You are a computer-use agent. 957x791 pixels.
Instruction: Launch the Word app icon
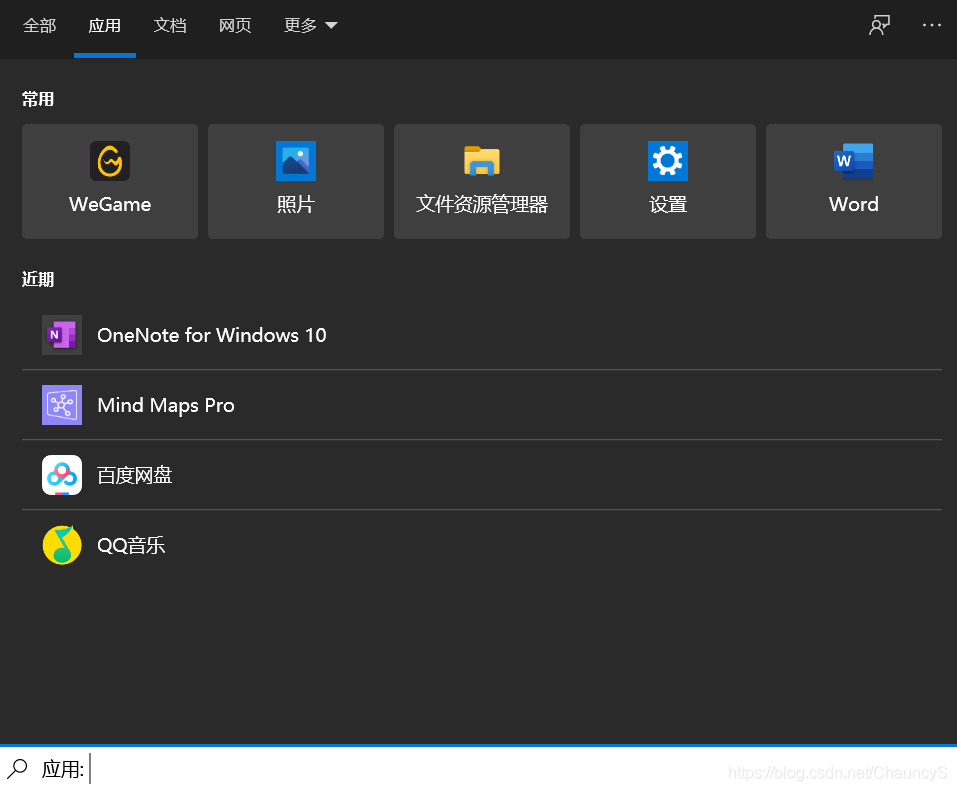pos(854,161)
